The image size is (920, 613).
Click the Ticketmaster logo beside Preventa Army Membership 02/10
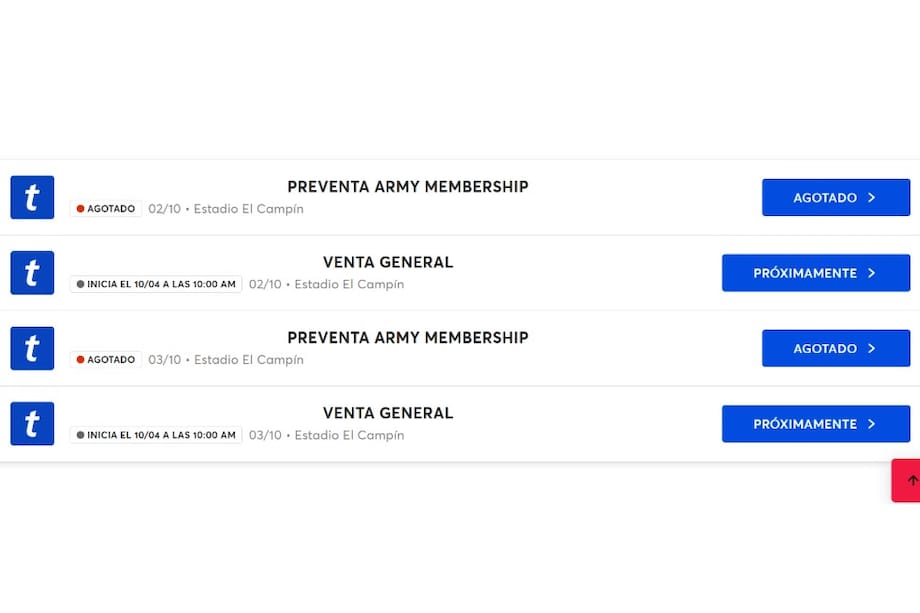click(x=31, y=197)
